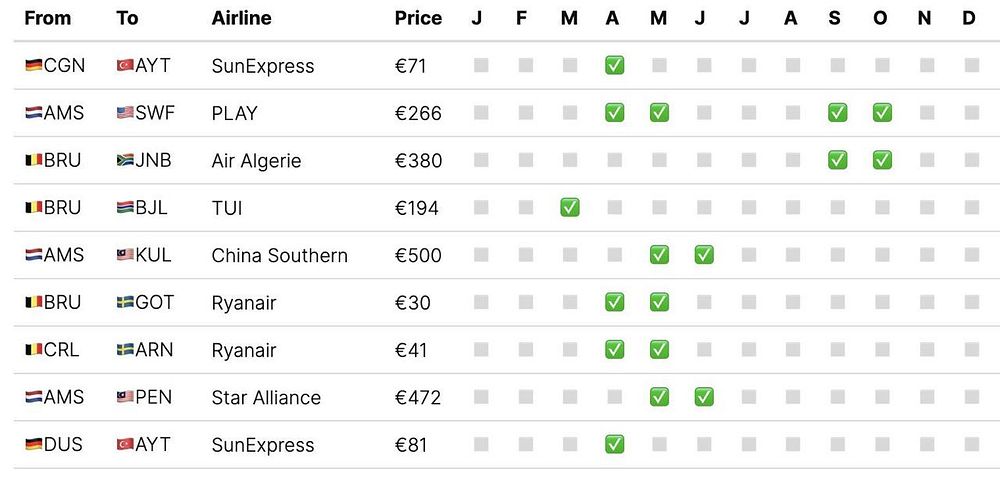
Task: Click the Gambian flag beside BJL
Action: click(x=125, y=207)
